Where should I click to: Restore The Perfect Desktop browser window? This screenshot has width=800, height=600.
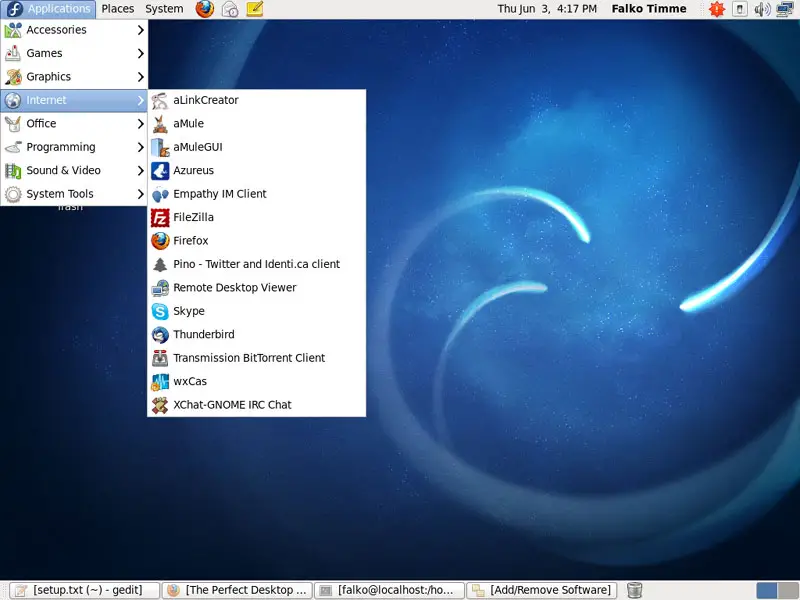point(237,590)
